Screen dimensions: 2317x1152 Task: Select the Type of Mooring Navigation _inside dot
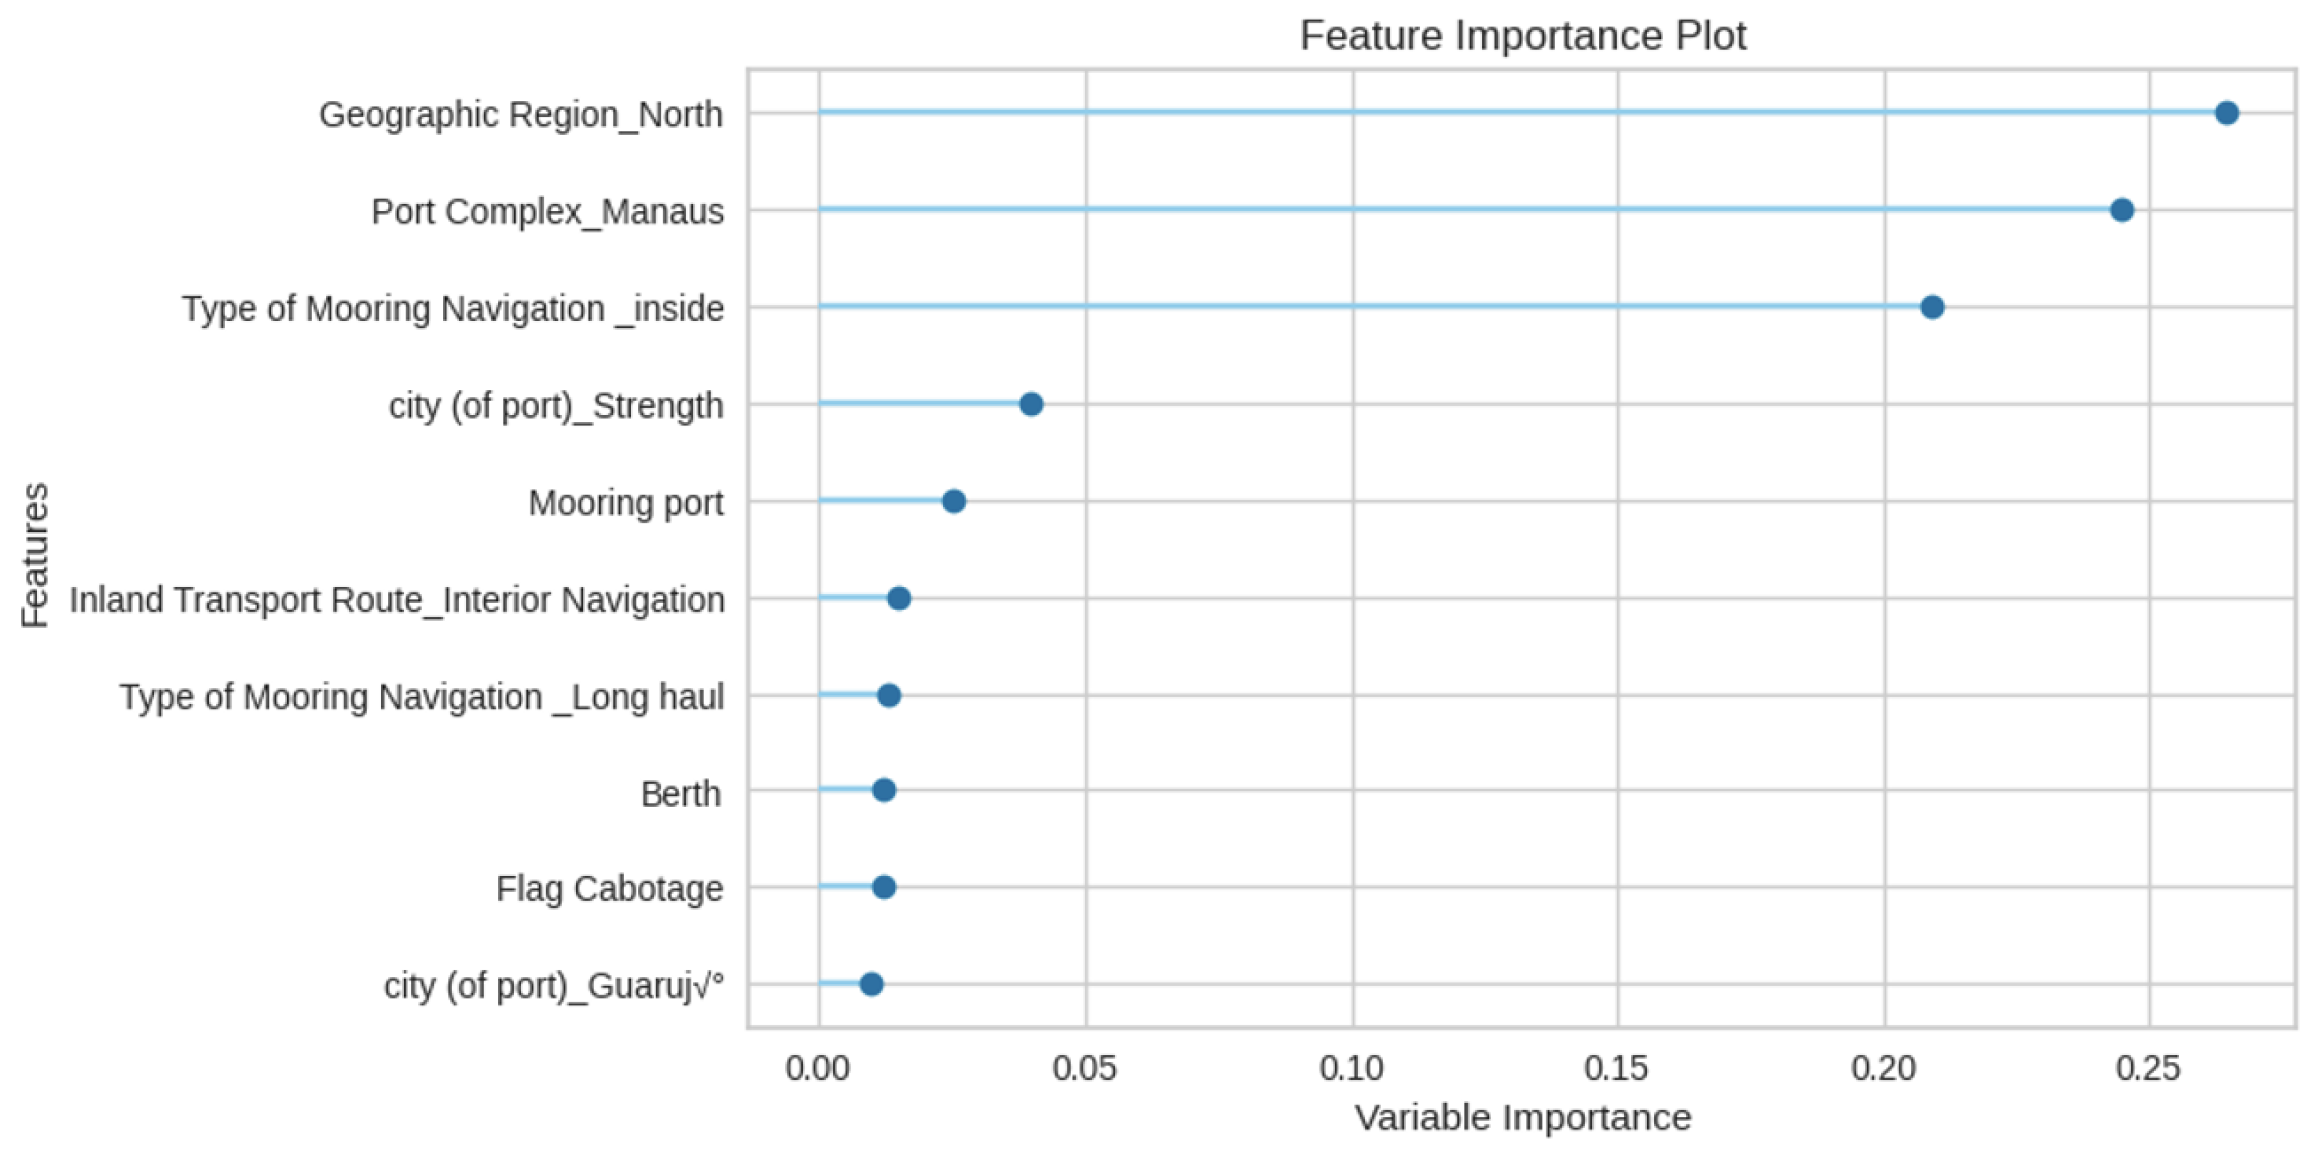(x=1932, y=307)
